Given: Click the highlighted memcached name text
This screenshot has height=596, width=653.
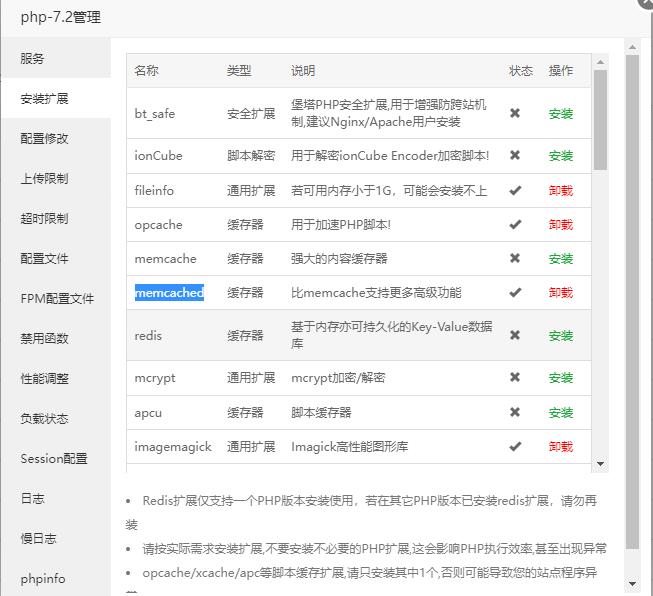Looking at the screenshot, I should (169, 293).
